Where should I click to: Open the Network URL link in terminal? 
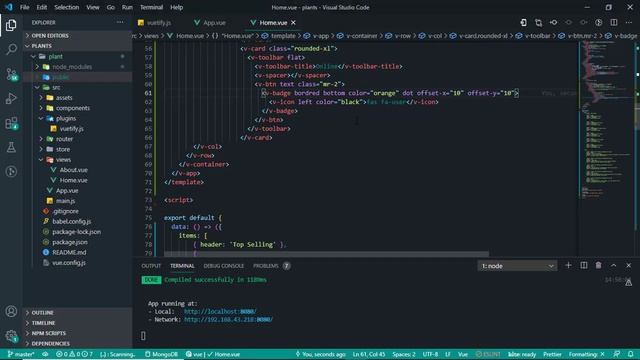[228, 320]
